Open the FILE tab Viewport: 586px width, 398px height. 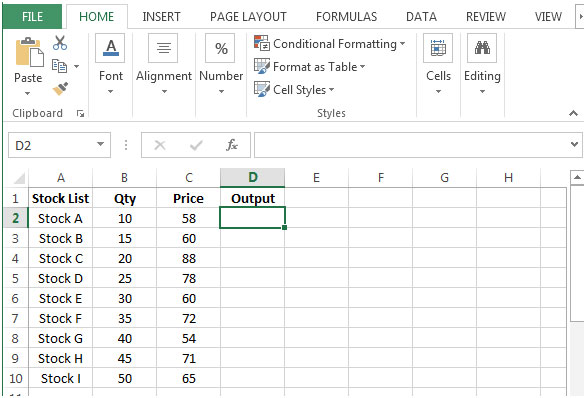(32, 17)
